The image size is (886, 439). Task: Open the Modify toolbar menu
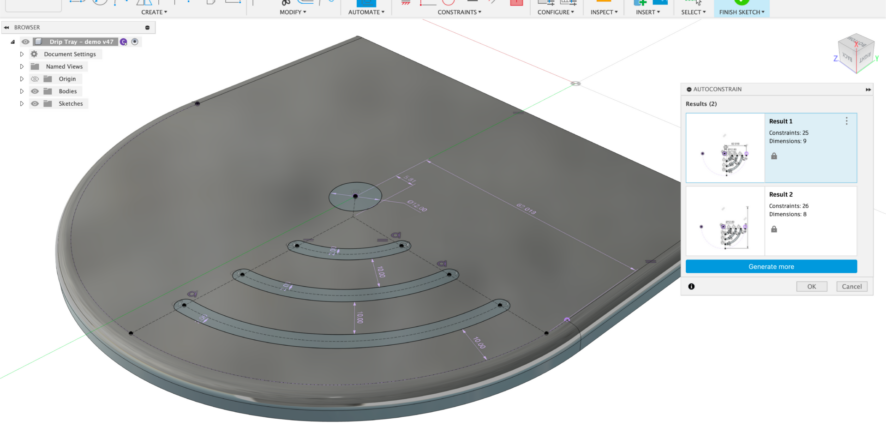[293, 12]
